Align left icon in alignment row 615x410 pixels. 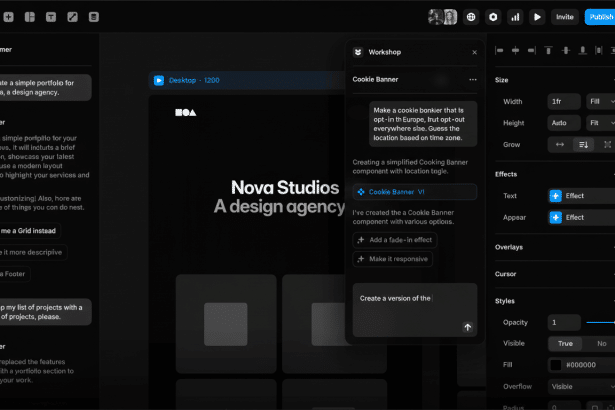click(x=499, y=50)
